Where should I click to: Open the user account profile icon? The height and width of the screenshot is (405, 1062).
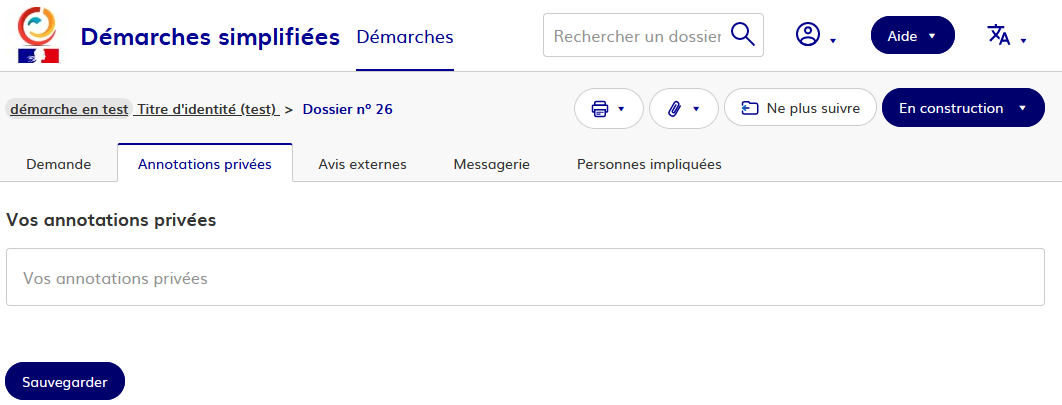point(807,35)
